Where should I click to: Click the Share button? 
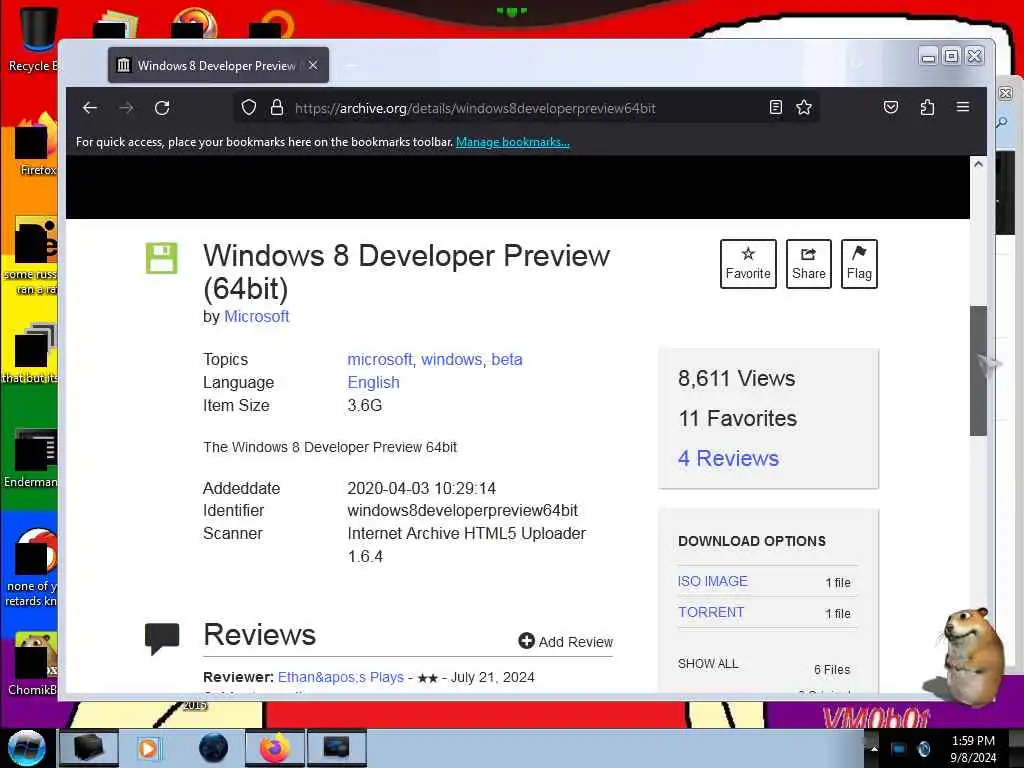[x=808, y=264]
